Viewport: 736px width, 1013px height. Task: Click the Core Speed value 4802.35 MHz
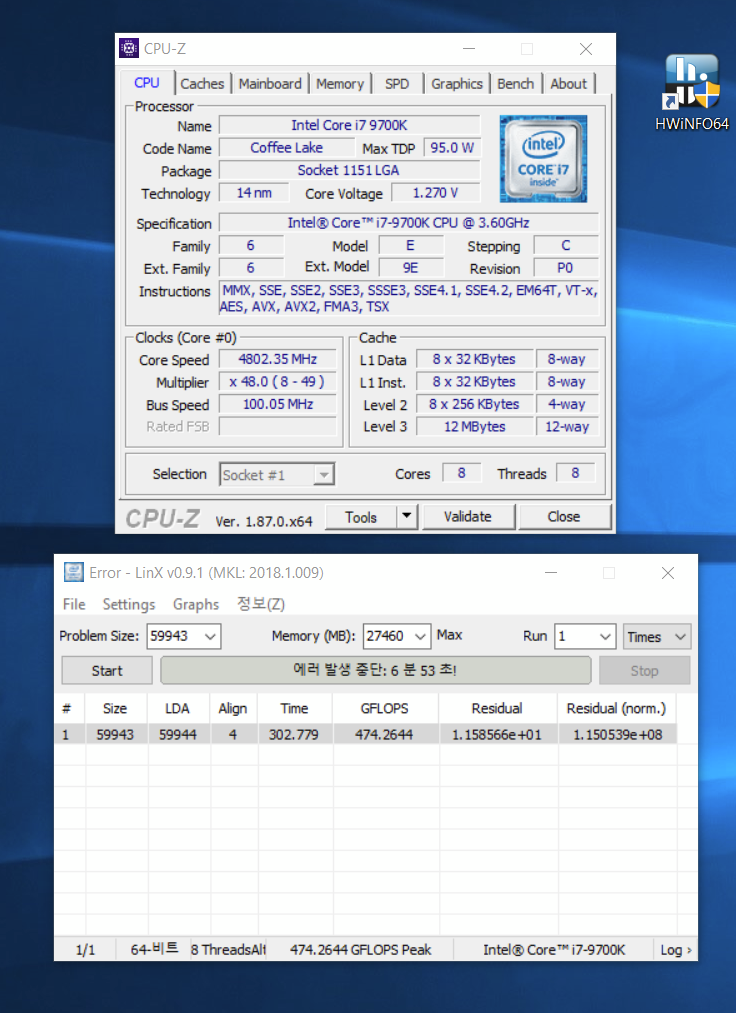click(278, 359)
